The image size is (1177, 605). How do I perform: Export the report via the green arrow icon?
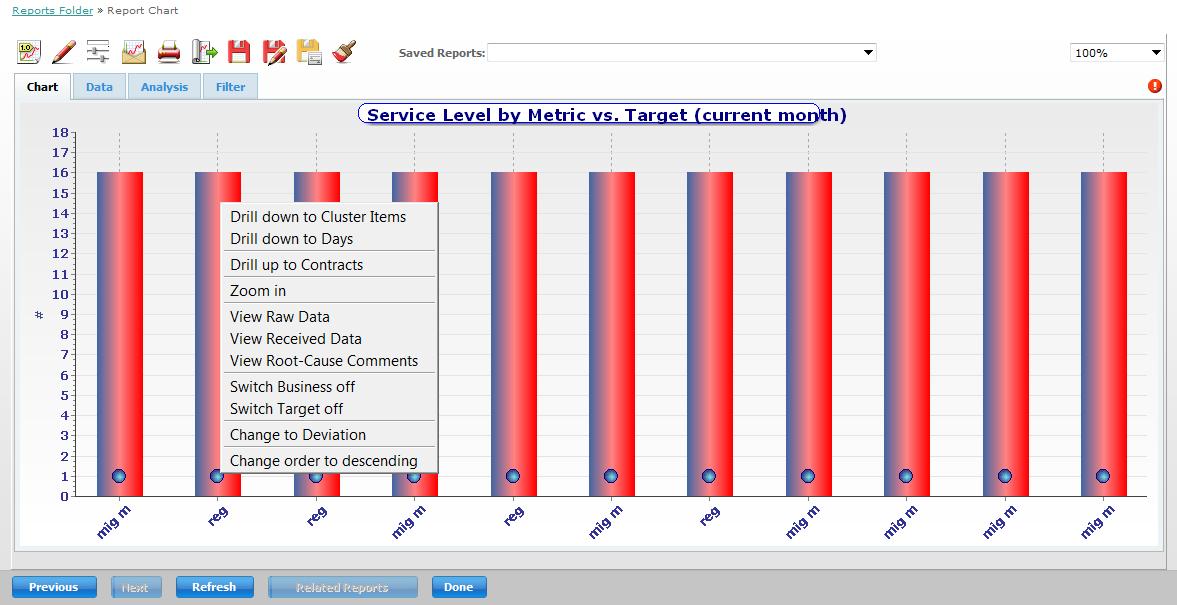pos(203,50)
